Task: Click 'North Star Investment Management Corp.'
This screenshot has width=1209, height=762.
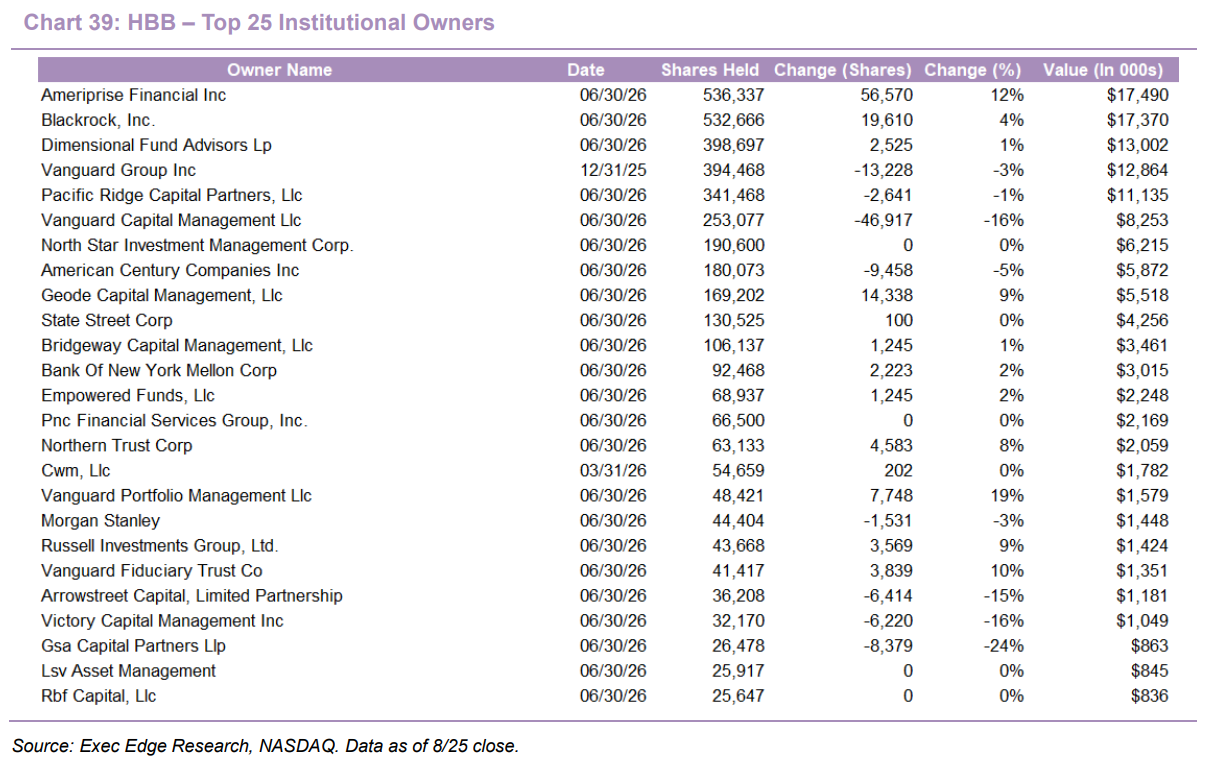Action: 197,245
